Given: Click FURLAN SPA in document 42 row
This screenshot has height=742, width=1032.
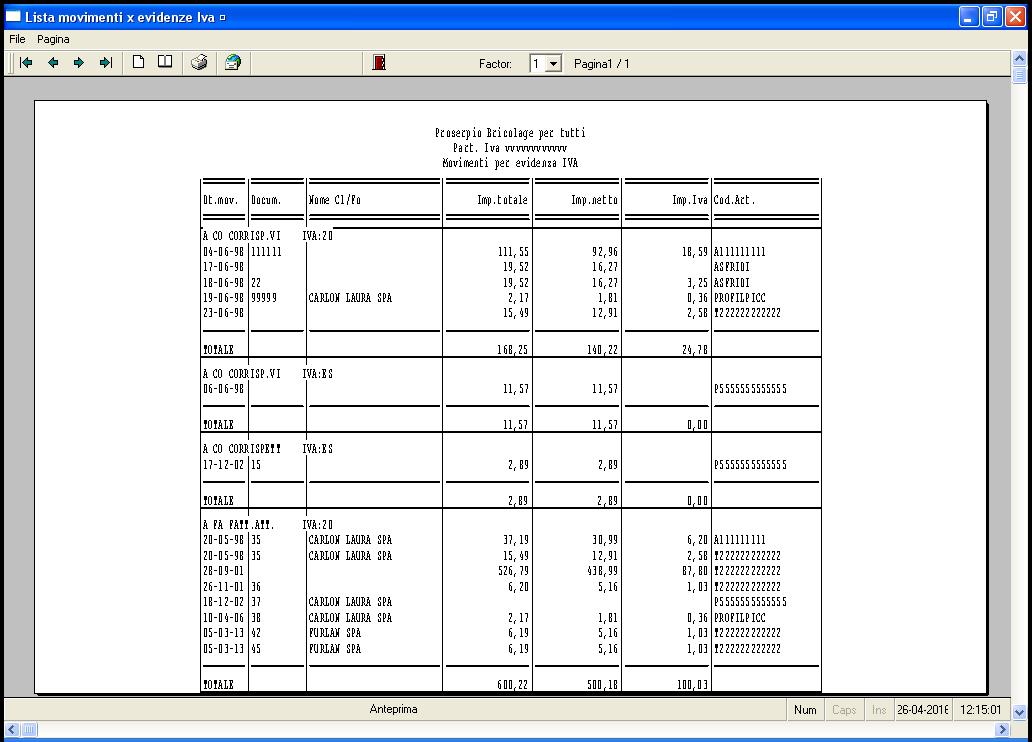Looking at the screenshot, I should coord(334,633).
